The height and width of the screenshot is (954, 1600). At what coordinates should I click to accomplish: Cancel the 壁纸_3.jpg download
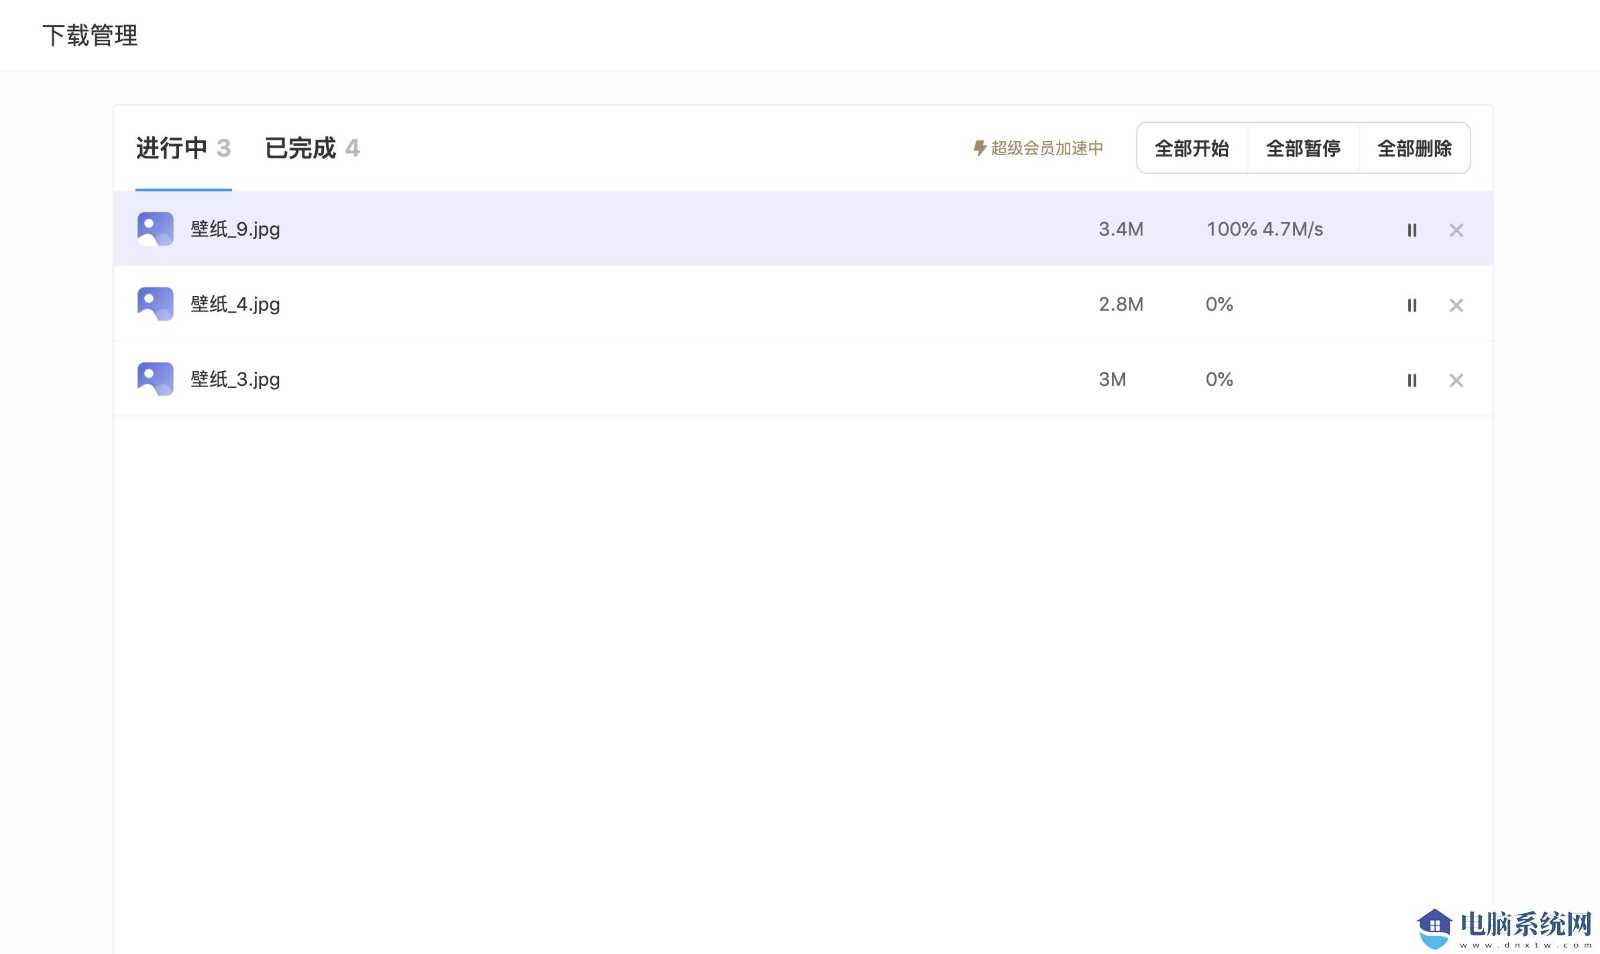tap(1456, 380)
